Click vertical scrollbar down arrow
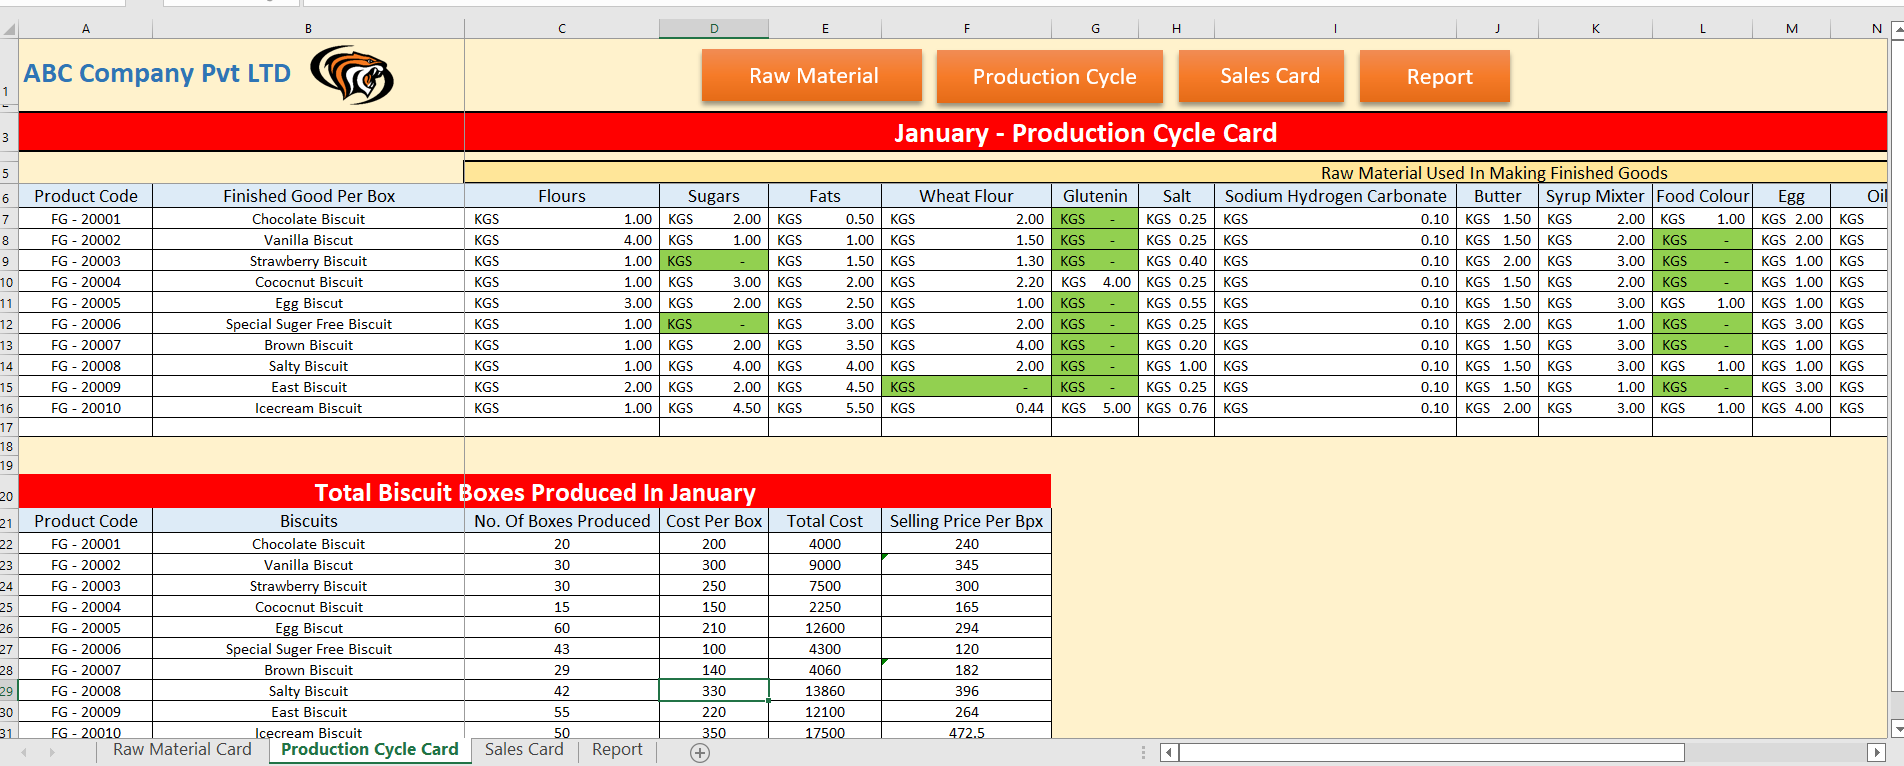Viewport: 1904px width, 766px height. [1896, 730]
